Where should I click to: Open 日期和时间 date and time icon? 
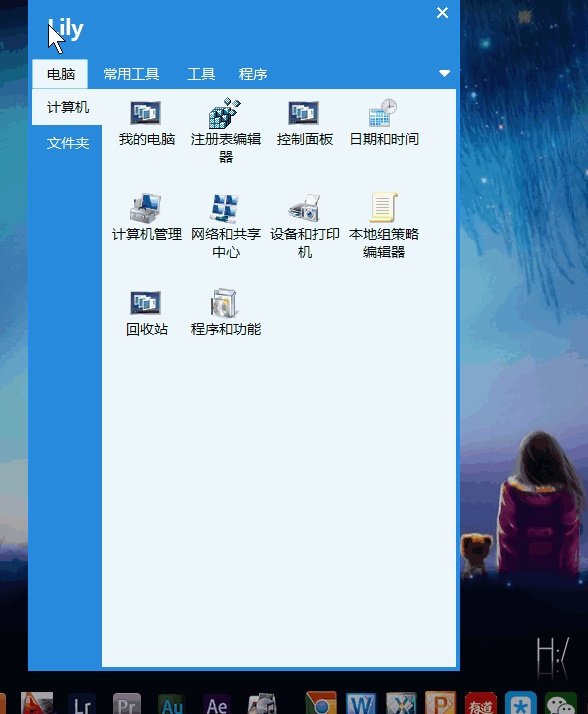point(383,112)
